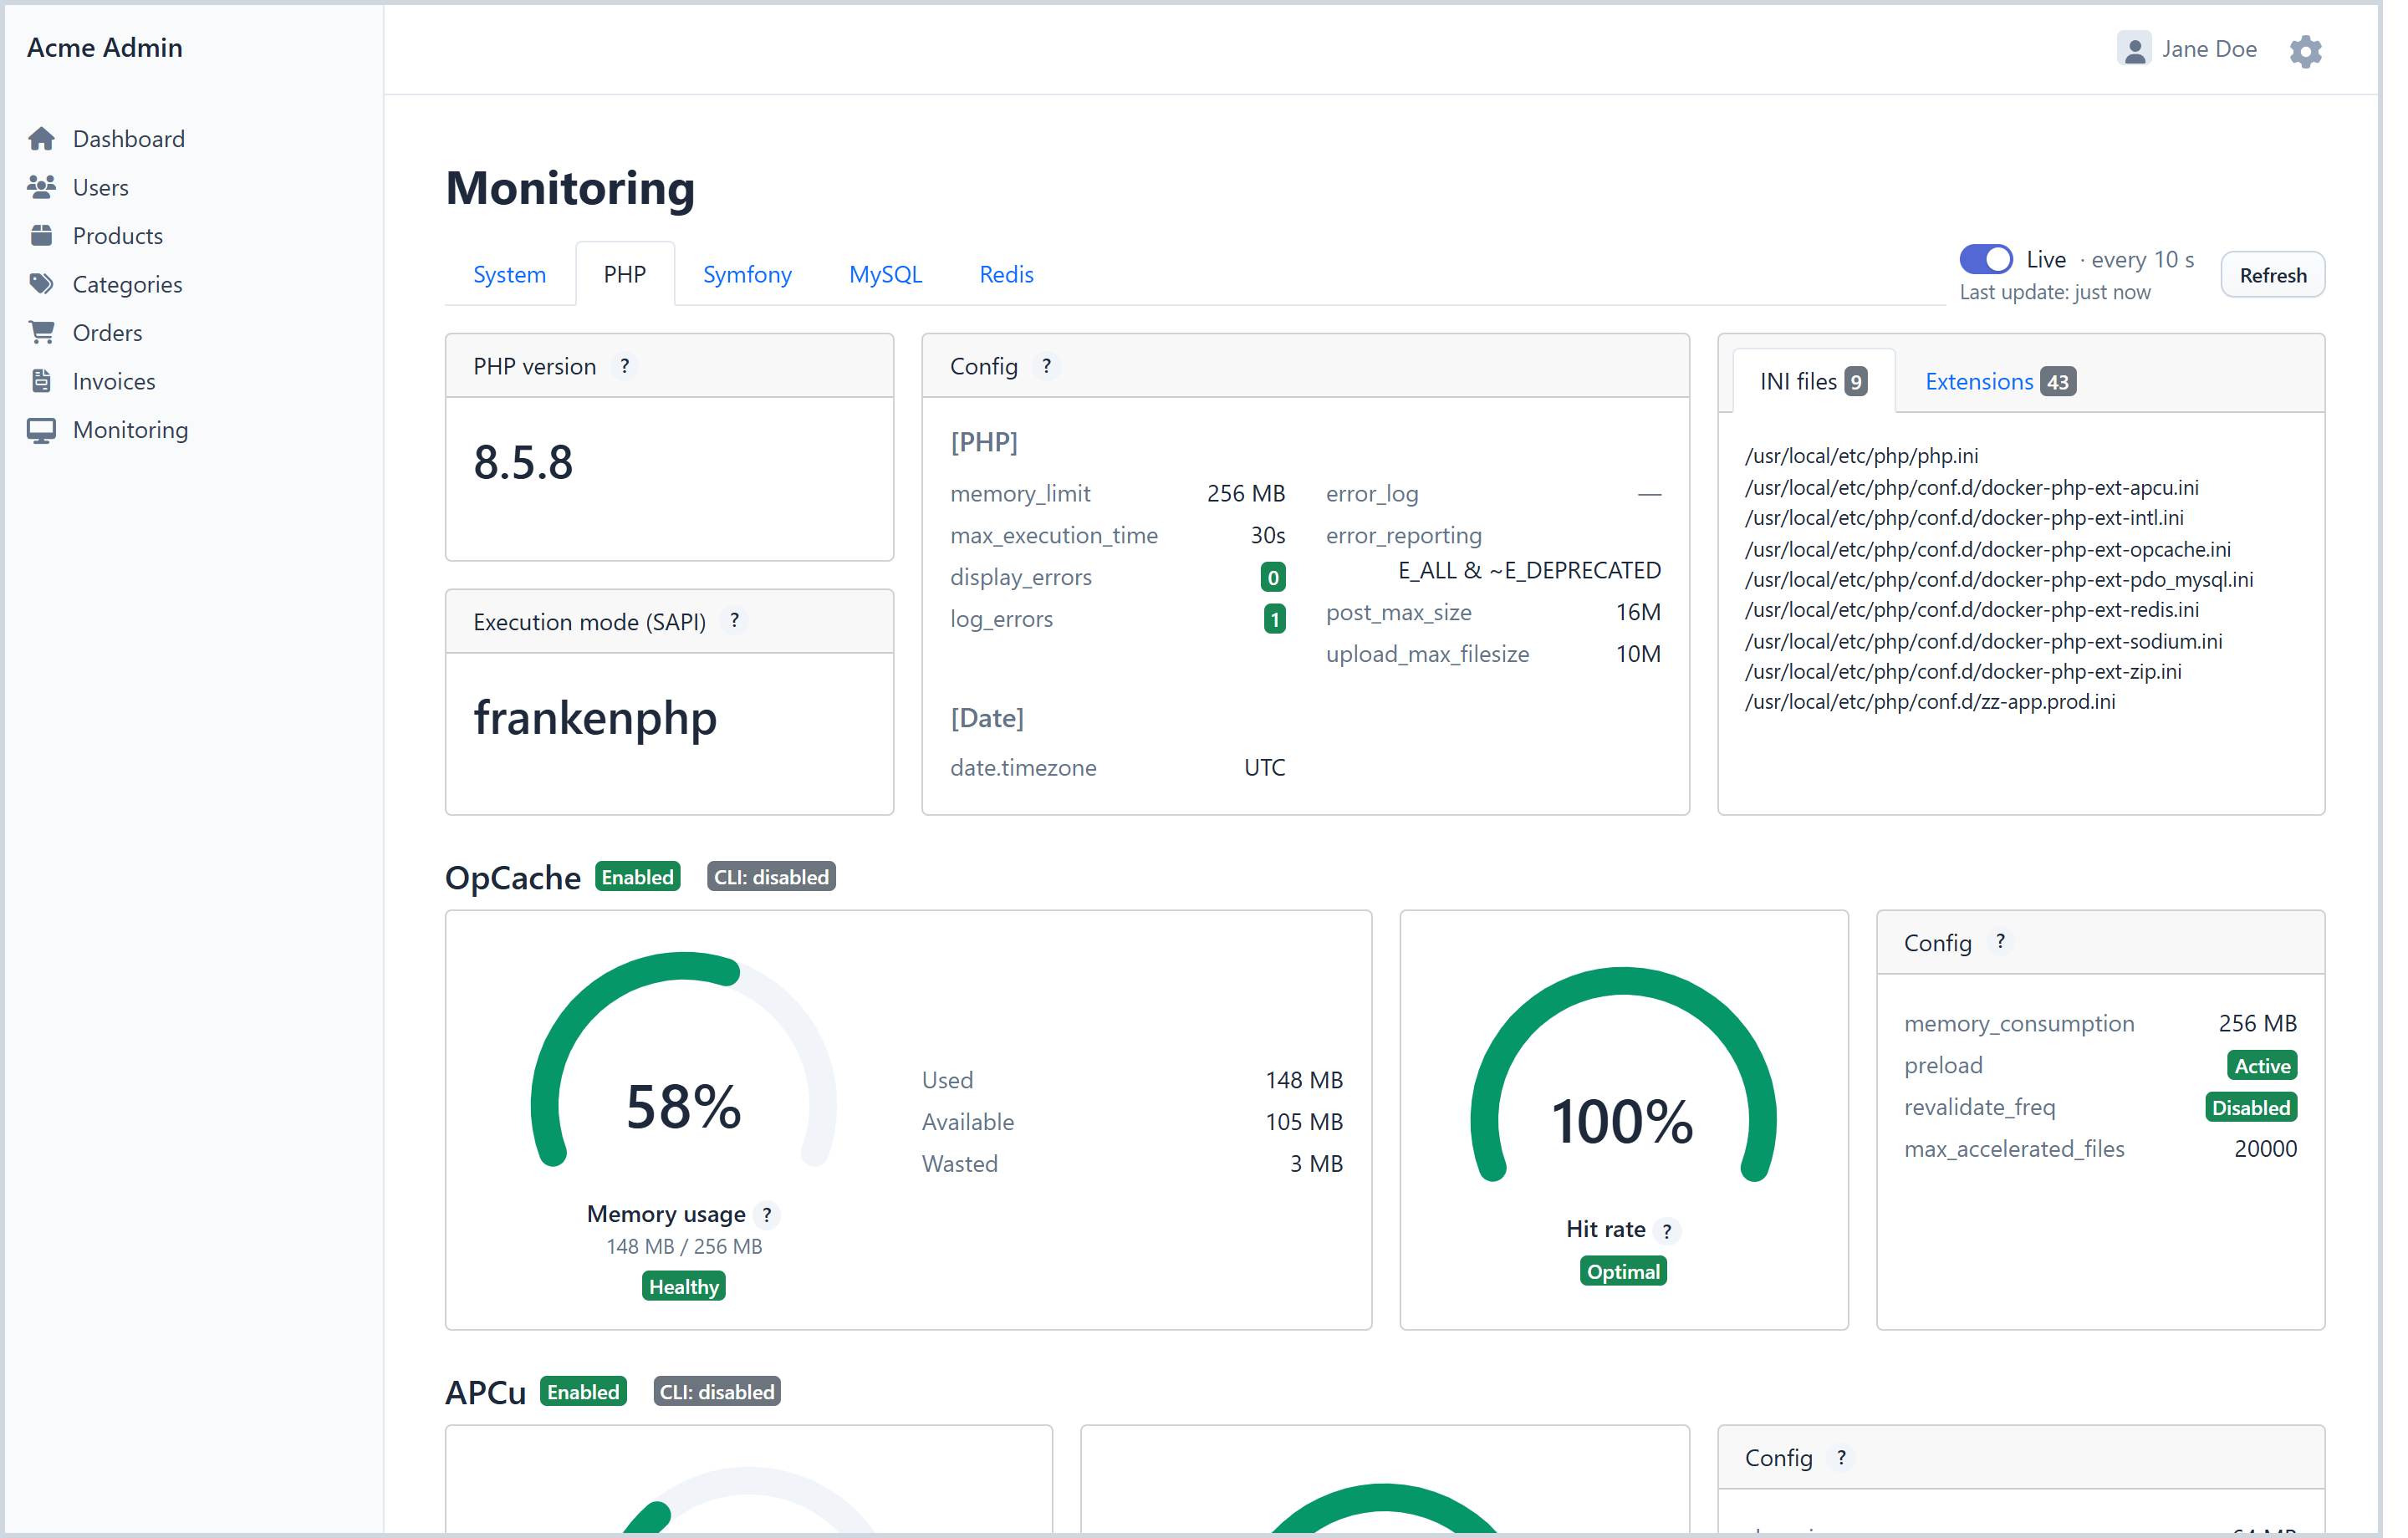This screenshot has width=2408, height=1538.
Task: Click Jane Doe username
Action: pyautogui.click(x=2209, y=49)
